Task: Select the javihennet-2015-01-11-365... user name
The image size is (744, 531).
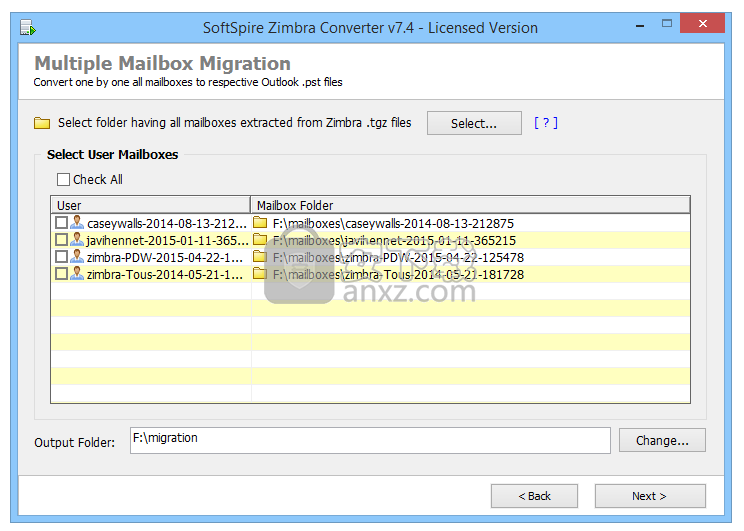Action: pos(167,241)
